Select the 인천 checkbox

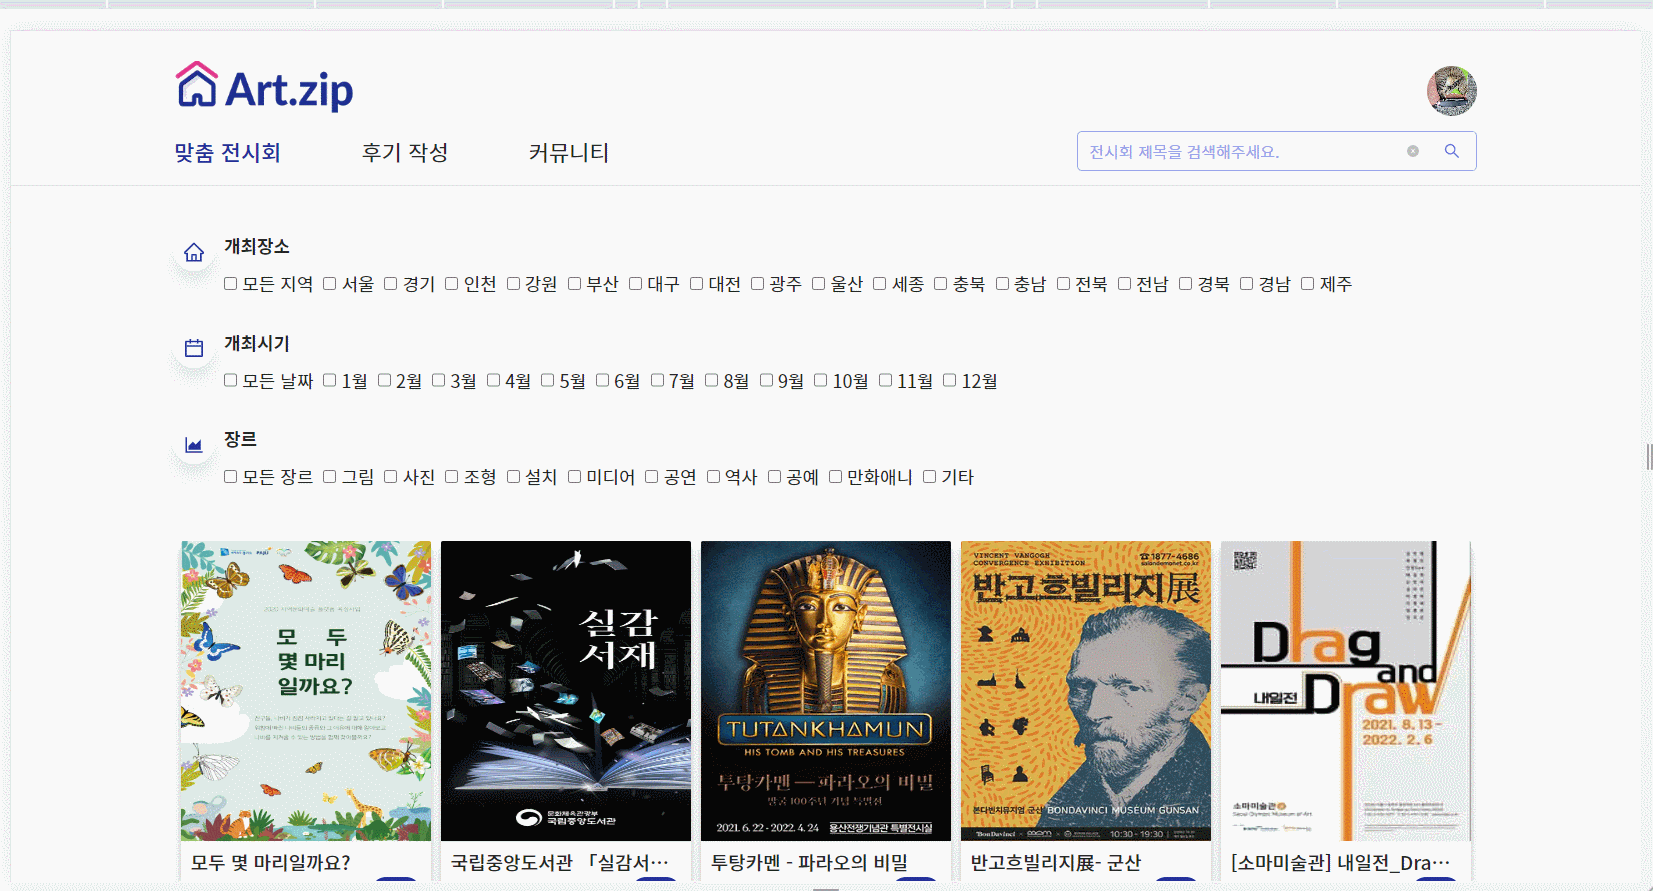tap(452, 284)
